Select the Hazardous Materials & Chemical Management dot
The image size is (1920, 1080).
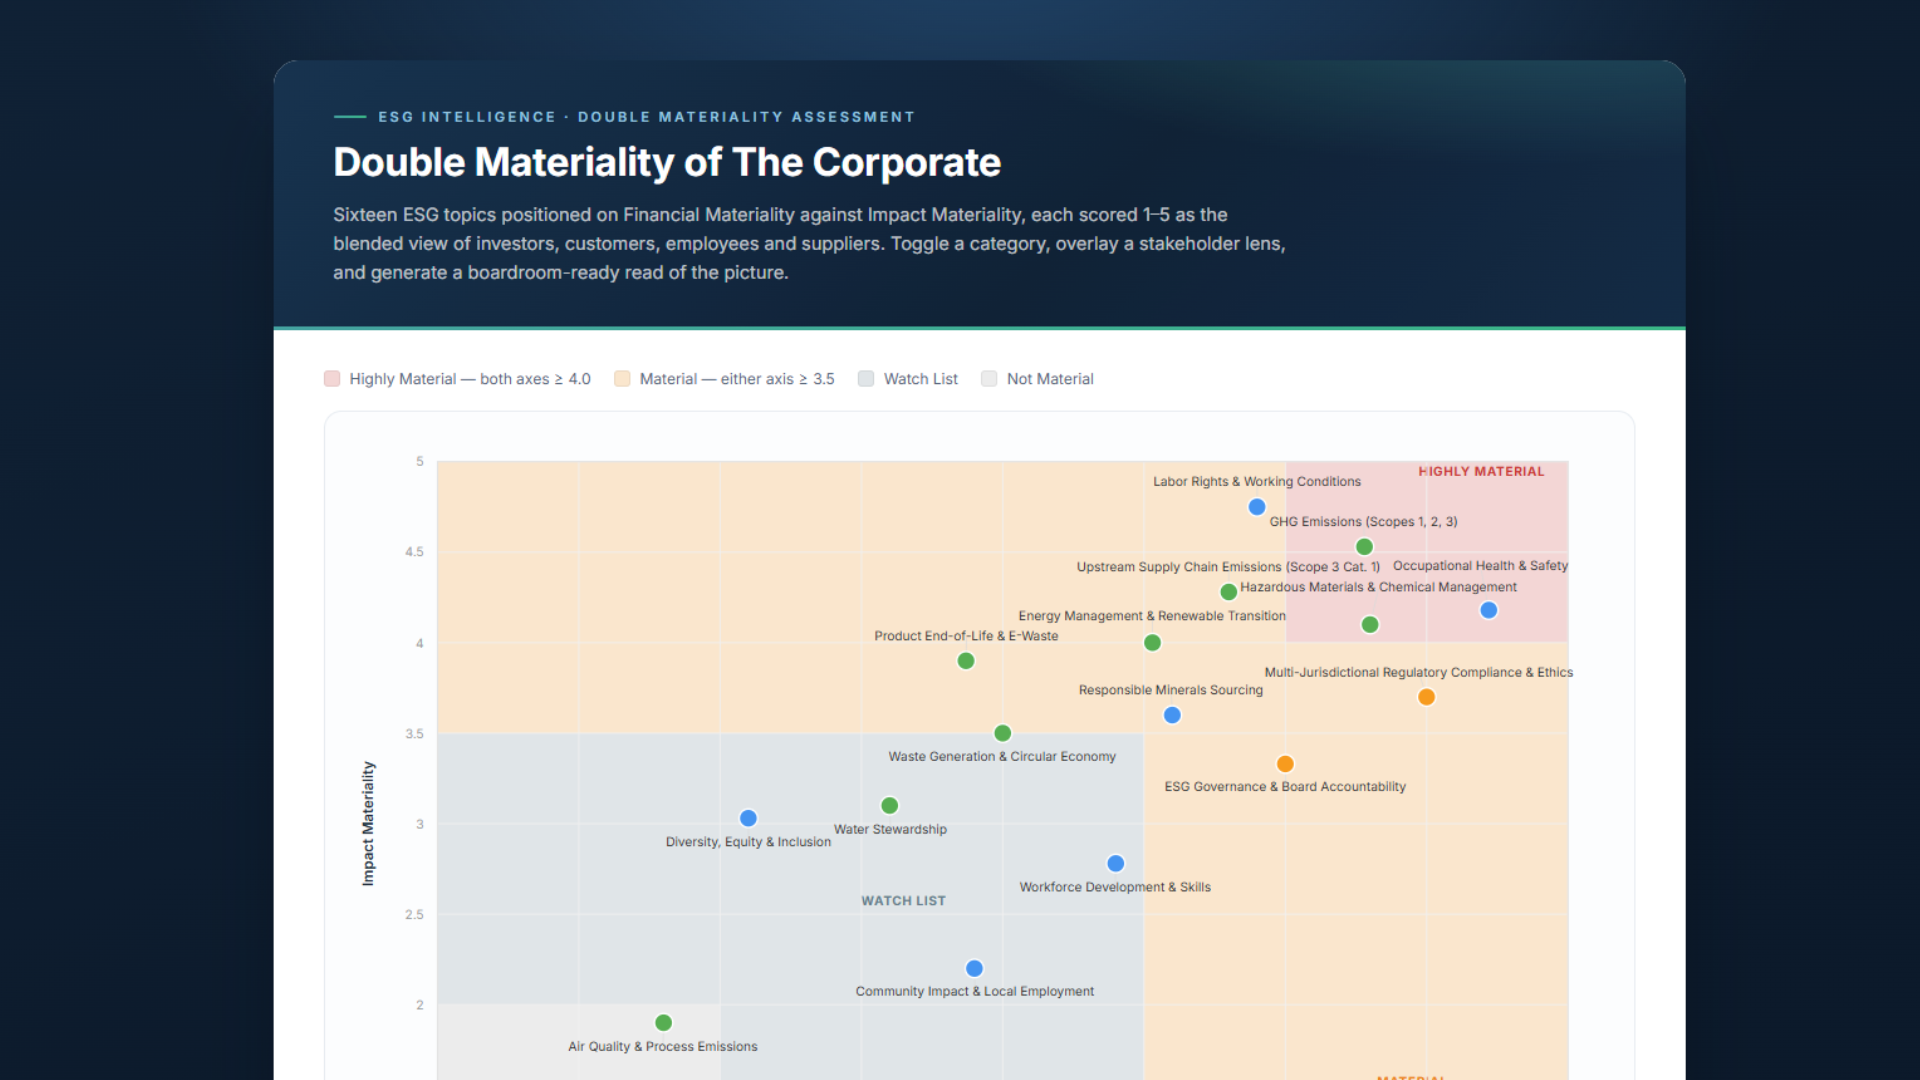pyautogui.click(x=1370, y=625)
